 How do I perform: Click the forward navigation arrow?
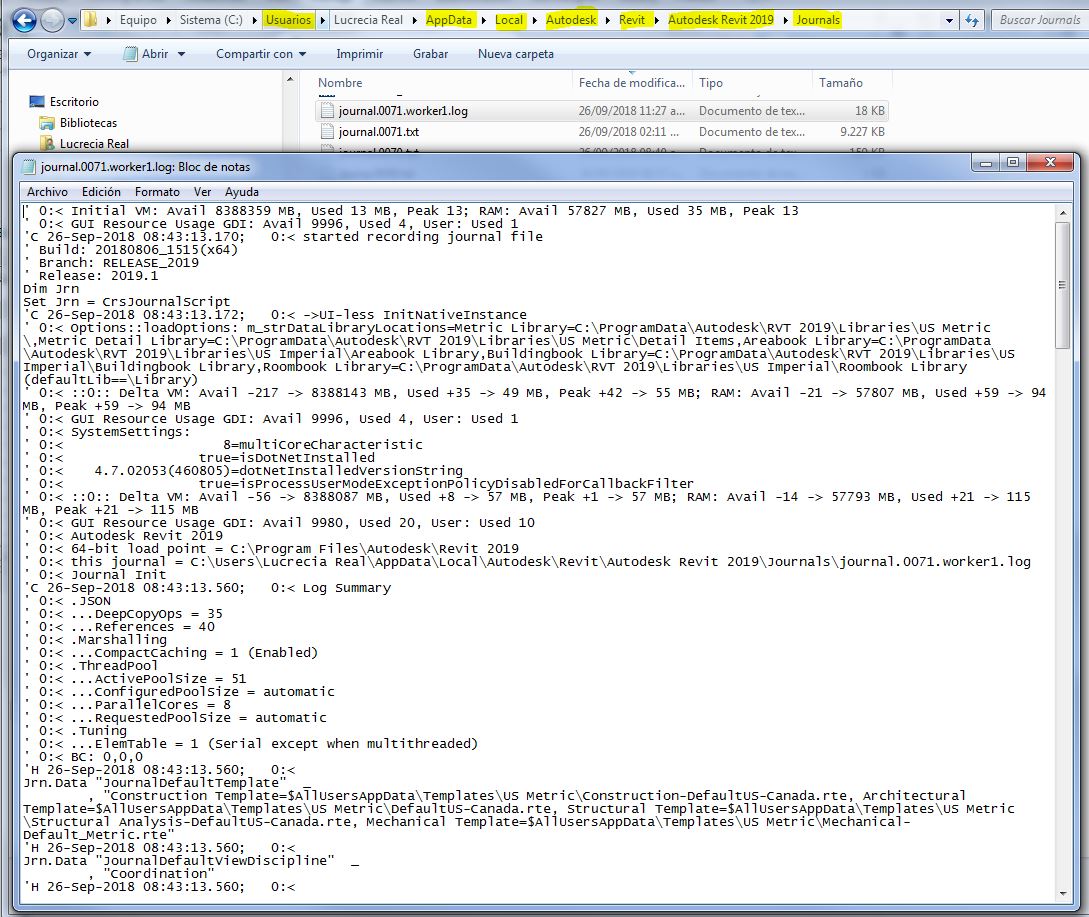[x=52, y=18]
